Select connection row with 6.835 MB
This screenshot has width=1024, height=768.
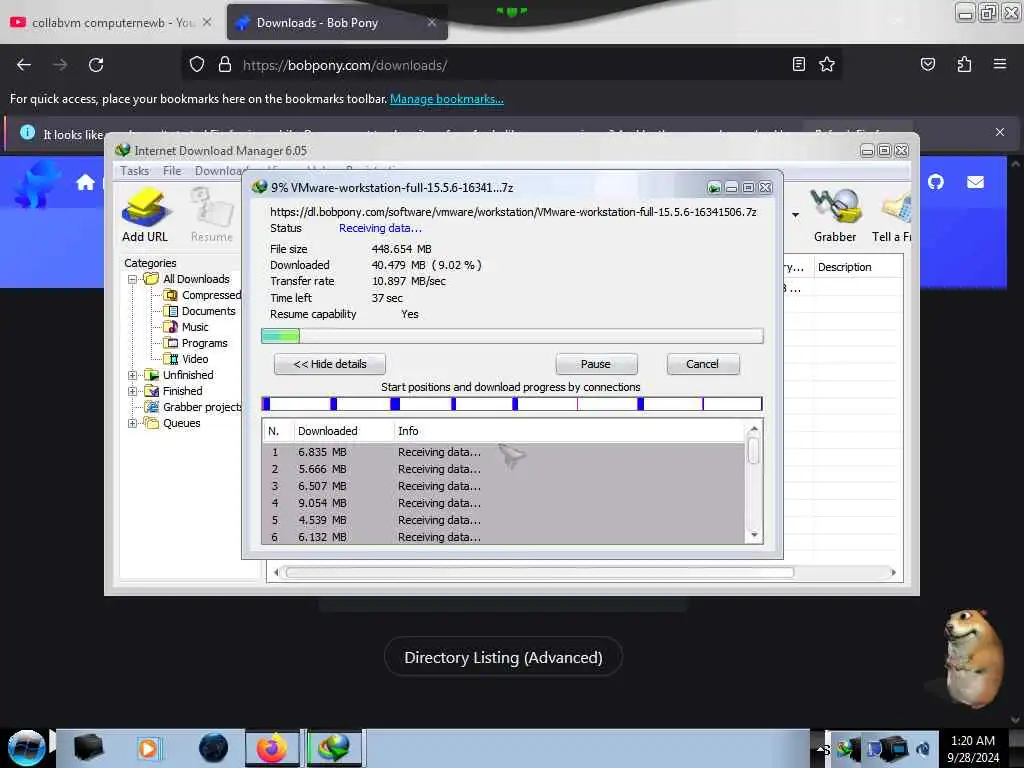(503, 453)
